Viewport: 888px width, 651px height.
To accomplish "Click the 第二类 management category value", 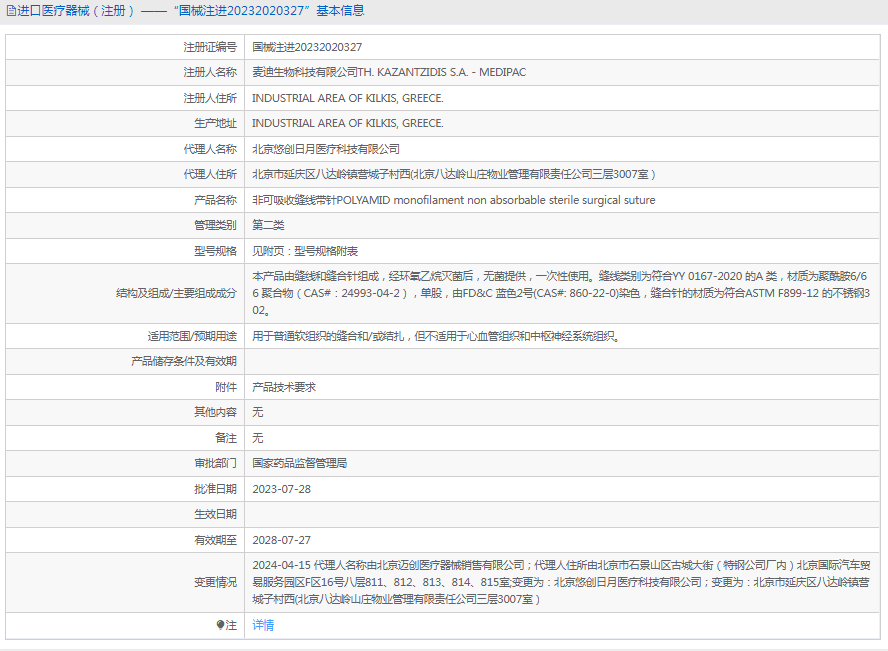I will point(268,225).
